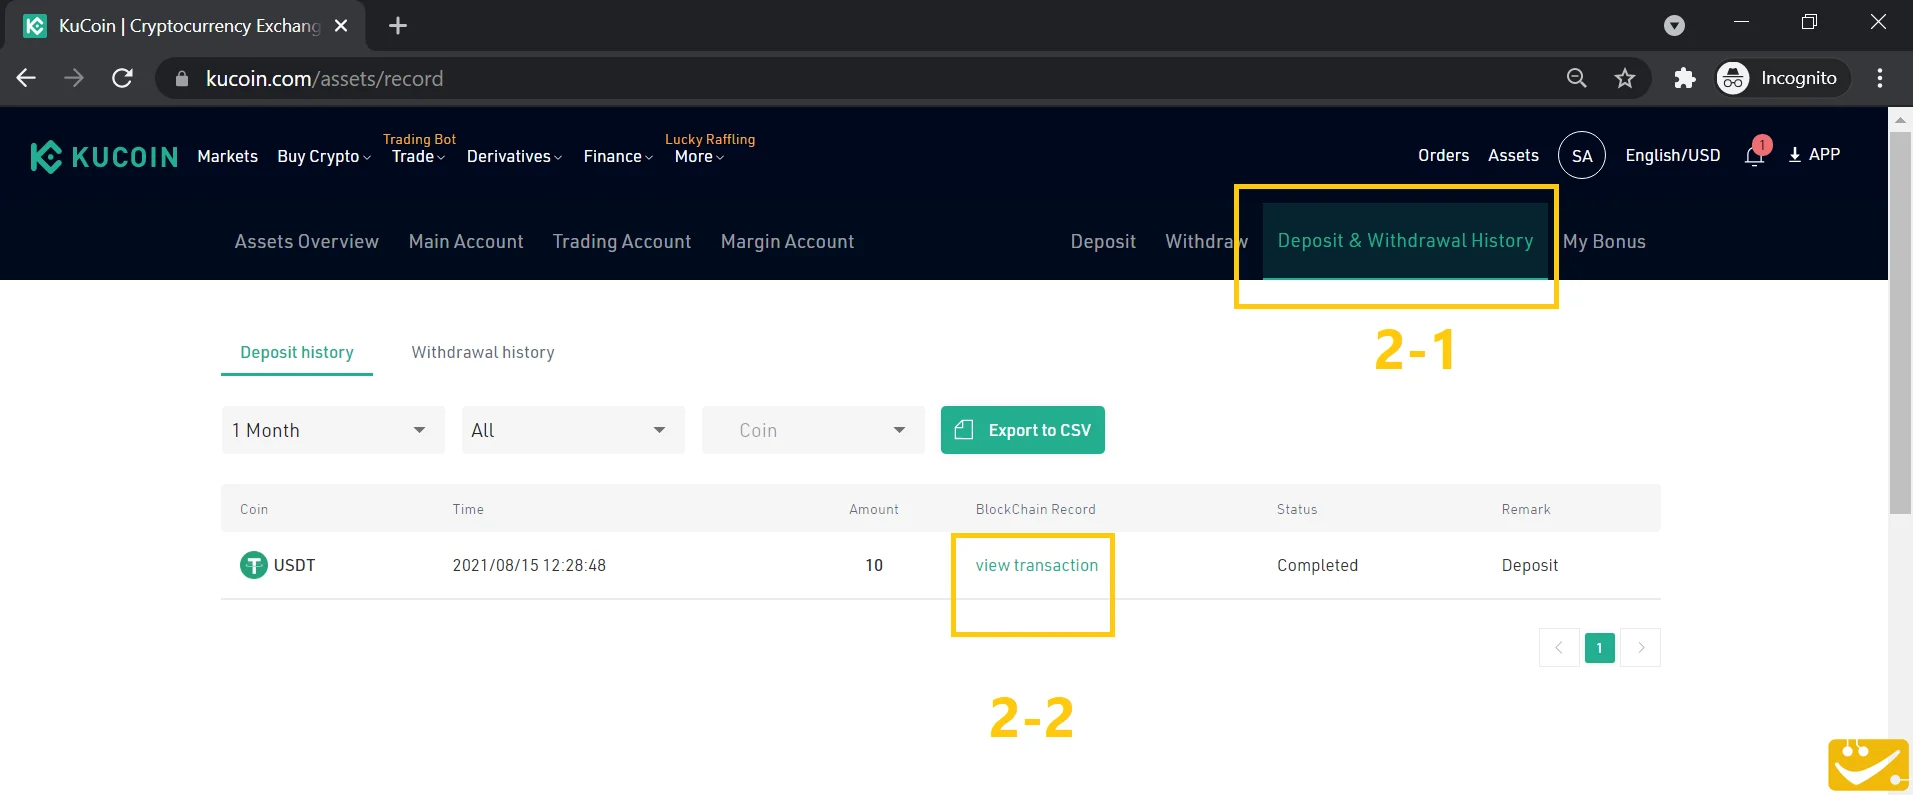The image size is (1913, 795).
Task: Open Chrome three-dot menu
Action: click(x=1880, y=78)
